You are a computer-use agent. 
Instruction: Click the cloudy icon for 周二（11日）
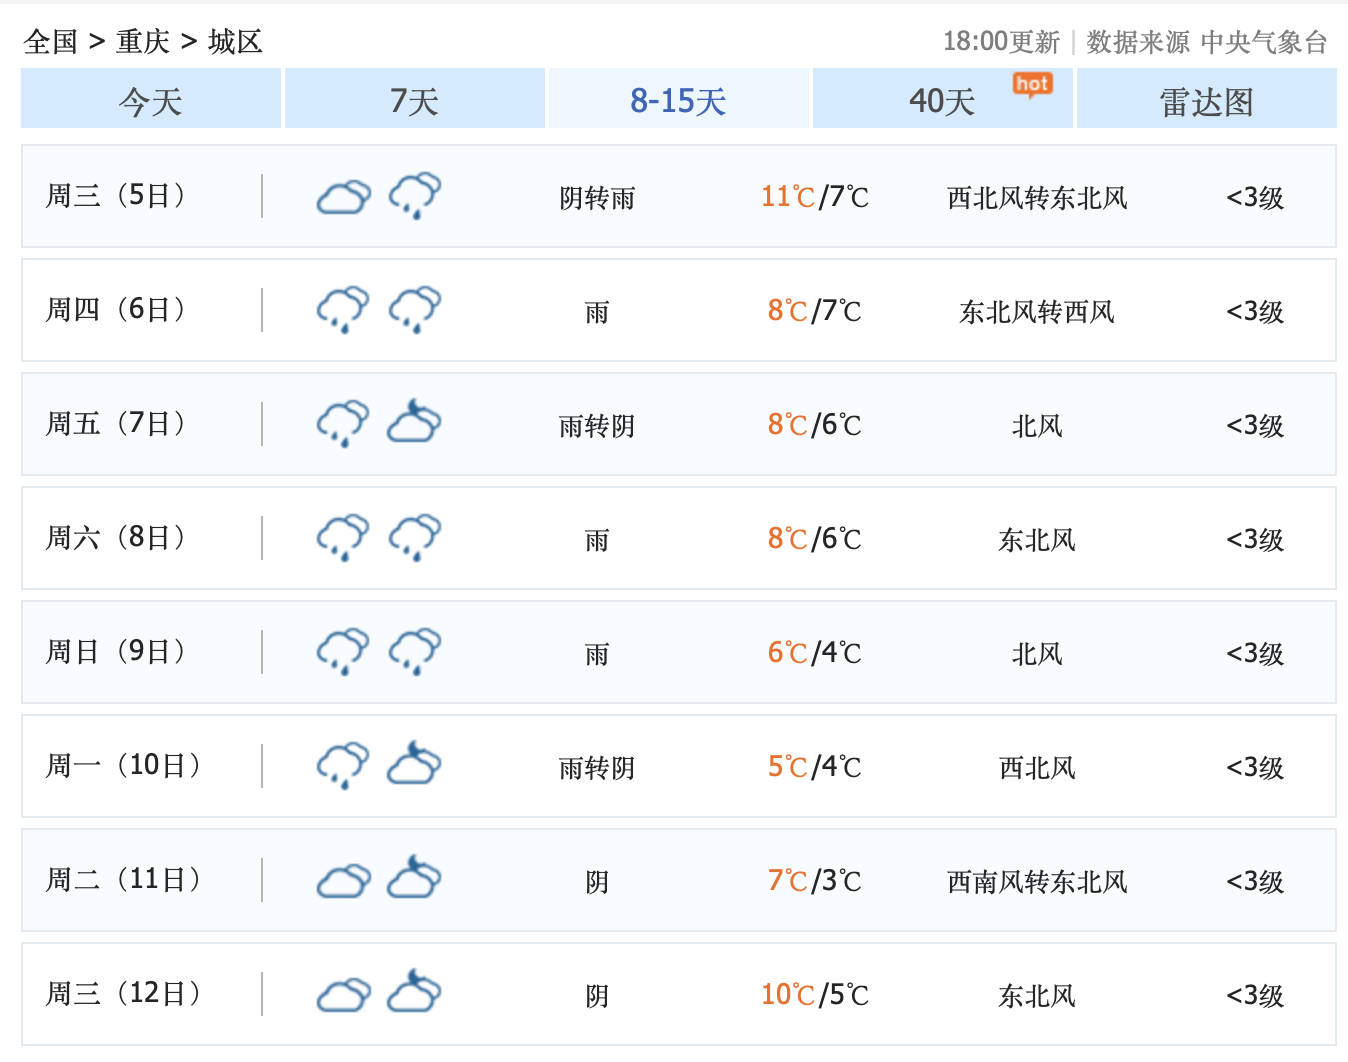click(343, 879)
